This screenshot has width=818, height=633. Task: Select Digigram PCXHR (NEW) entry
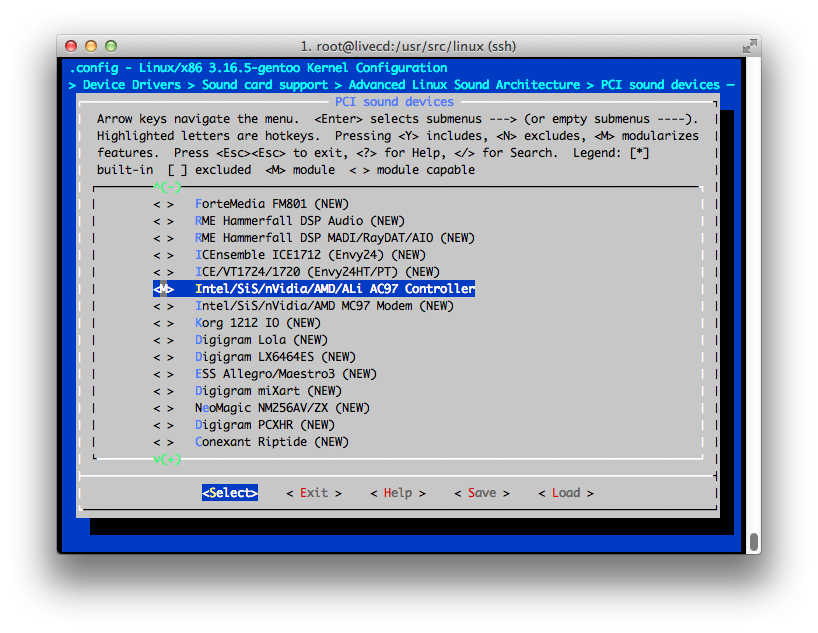click(x=265, y=425)
